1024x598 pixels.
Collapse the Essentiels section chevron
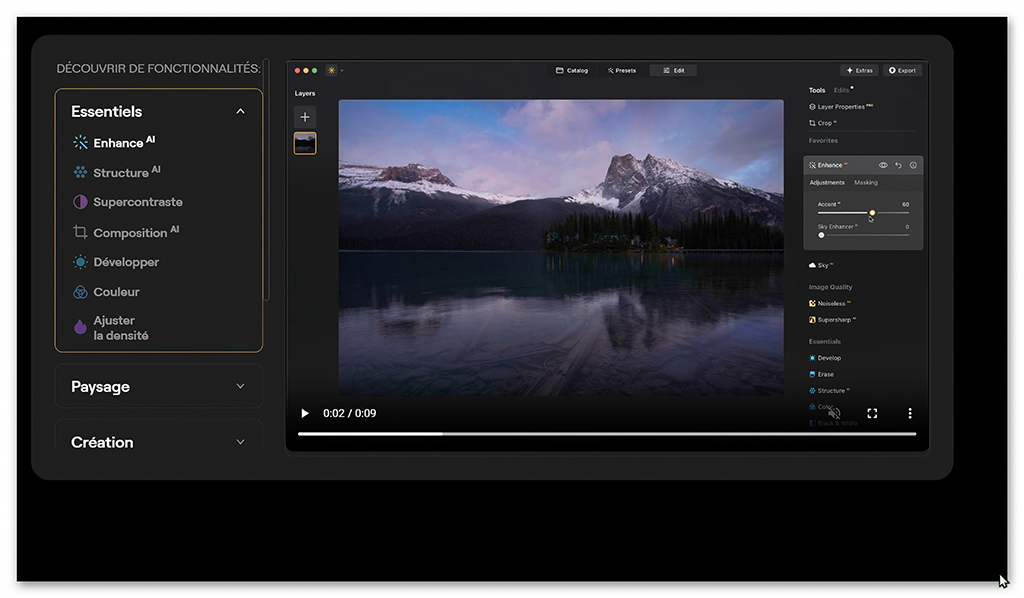click(240, 112)
